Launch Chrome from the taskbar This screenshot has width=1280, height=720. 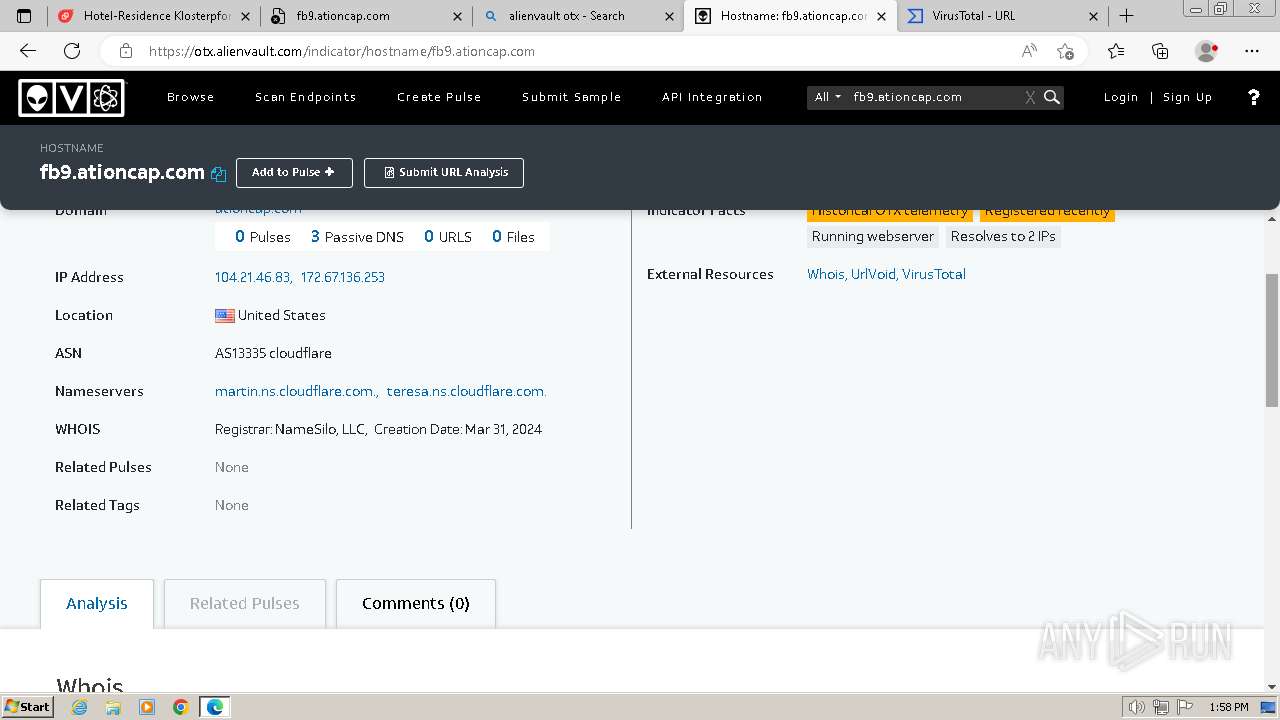tap(181, 707)
